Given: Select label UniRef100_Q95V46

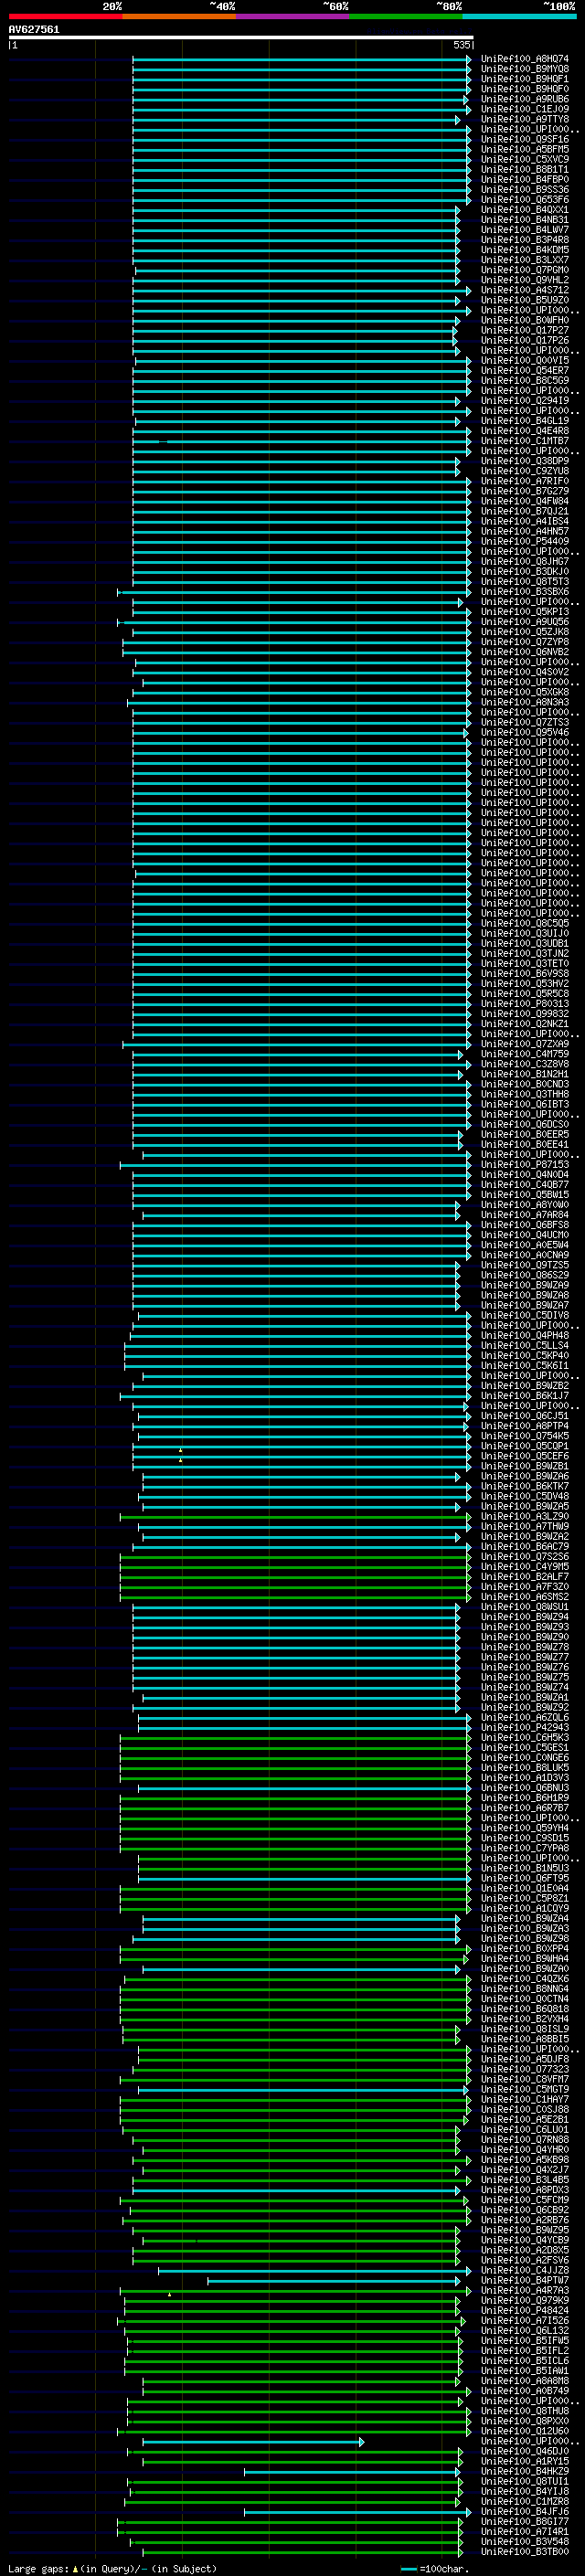Looking at the screenshot, I should pos(525,733).
